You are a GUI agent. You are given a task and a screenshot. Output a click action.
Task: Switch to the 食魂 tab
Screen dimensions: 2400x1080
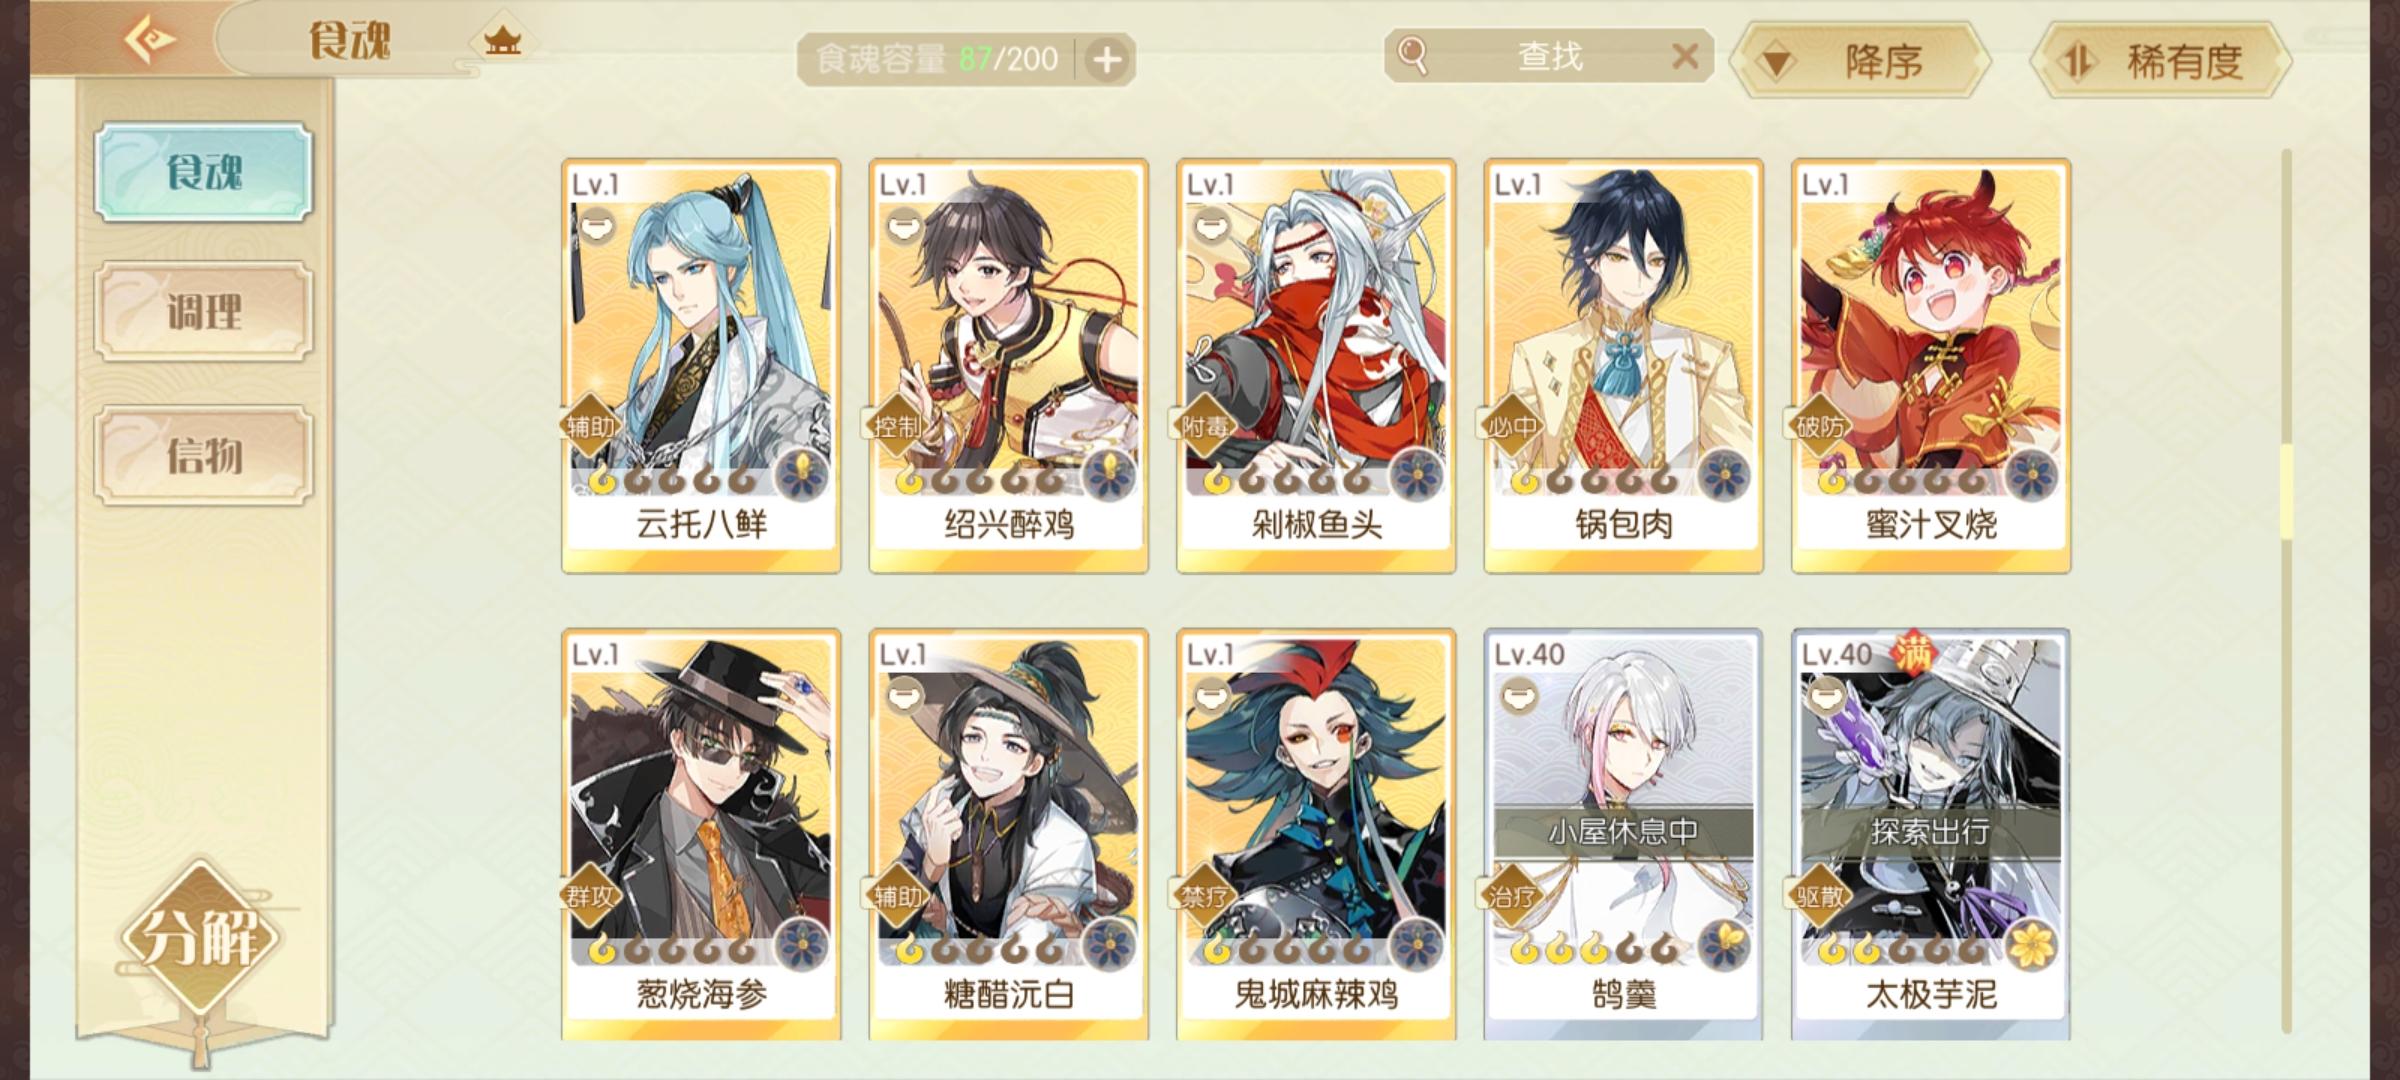[204, 172]
